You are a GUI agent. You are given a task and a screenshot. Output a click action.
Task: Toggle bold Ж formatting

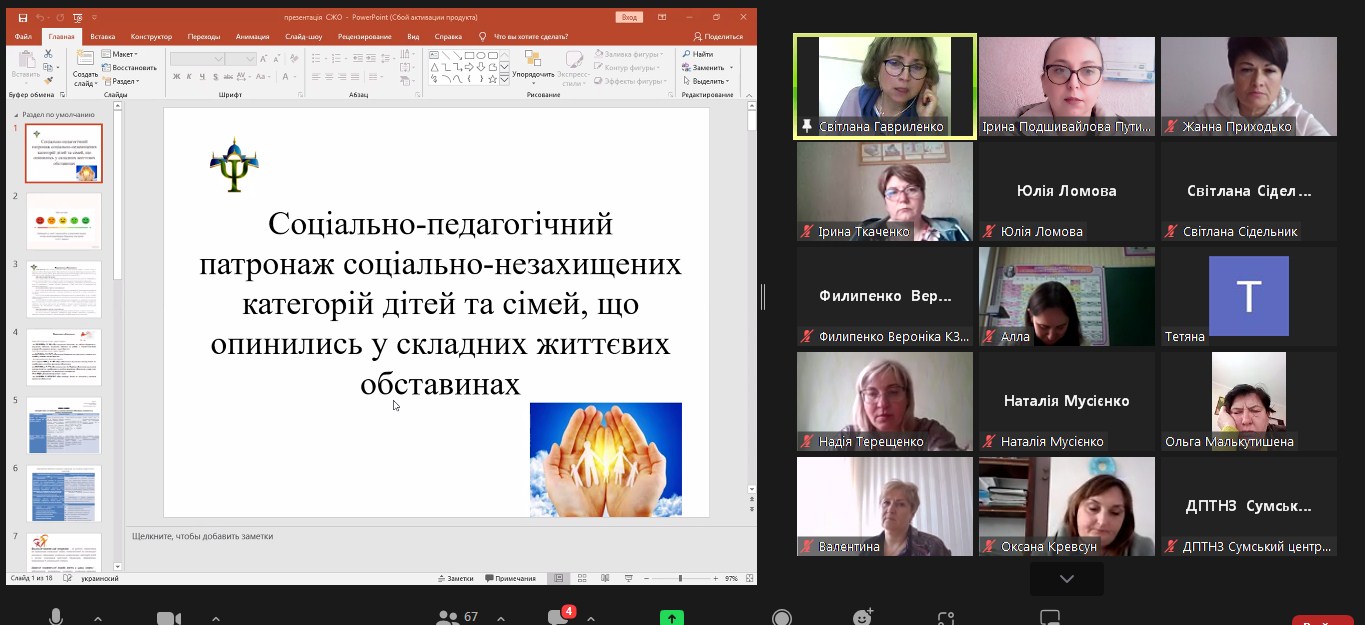[x=175, y=76]
